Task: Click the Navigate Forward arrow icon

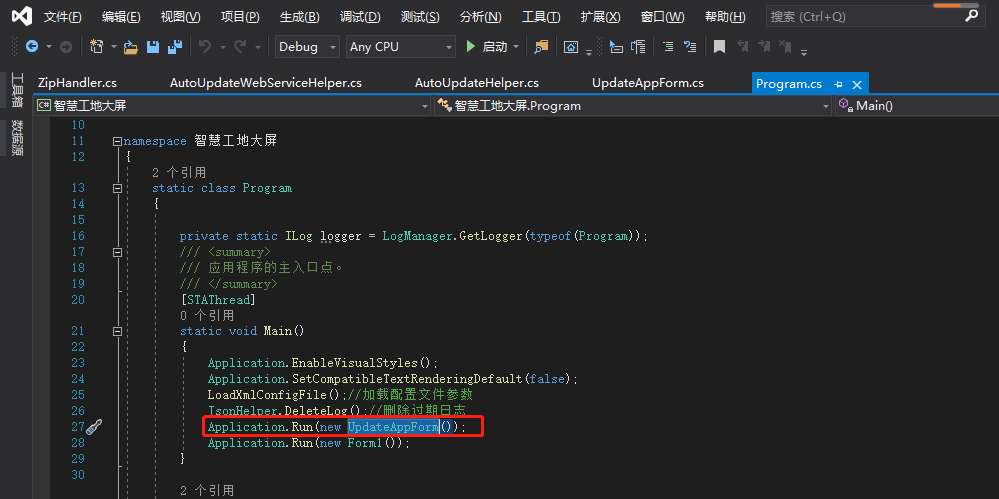Action: click(66, 47)
